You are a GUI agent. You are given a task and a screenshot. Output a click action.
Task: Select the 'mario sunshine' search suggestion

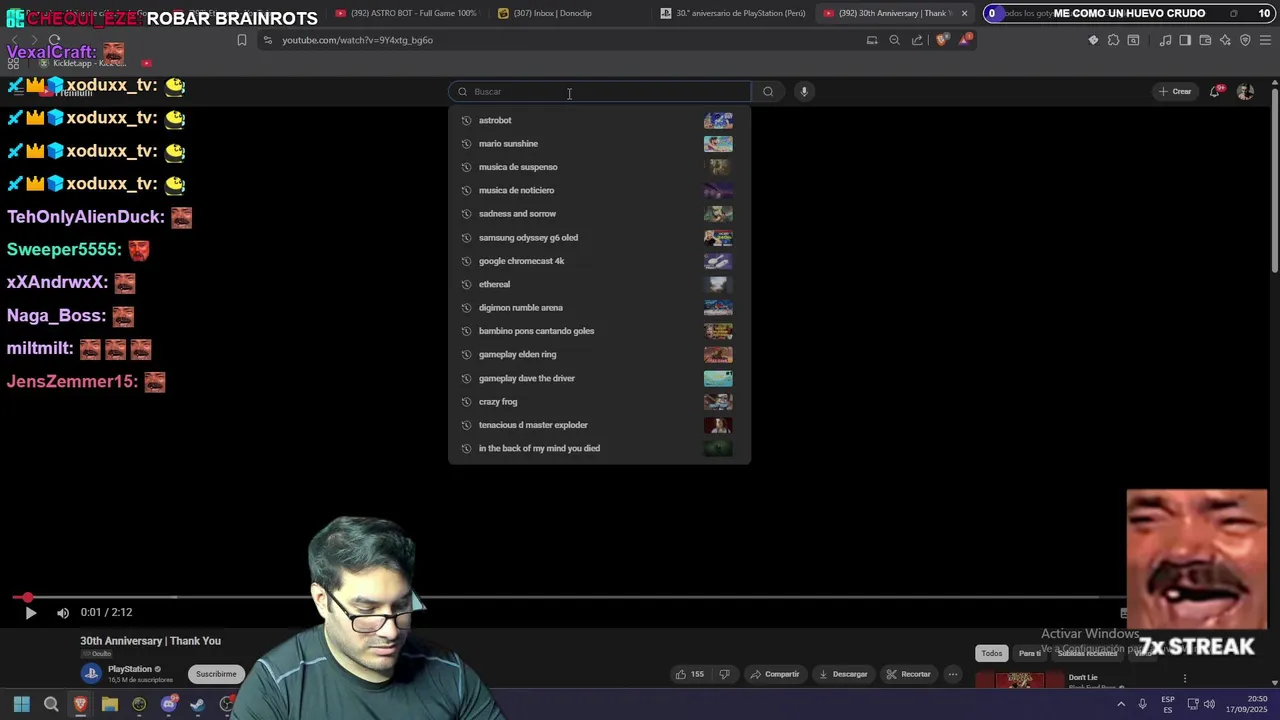click(599, 144)
